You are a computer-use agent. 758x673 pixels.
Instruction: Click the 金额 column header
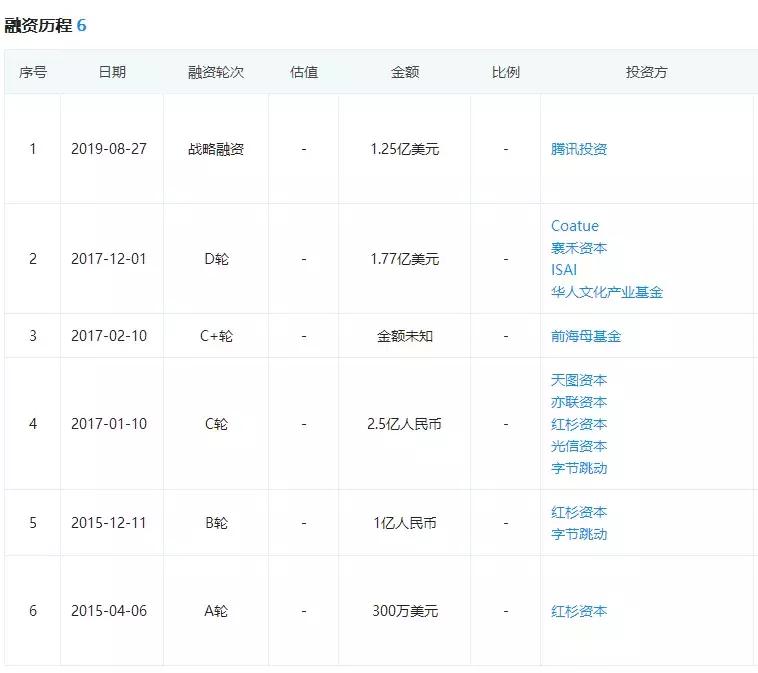405,73
